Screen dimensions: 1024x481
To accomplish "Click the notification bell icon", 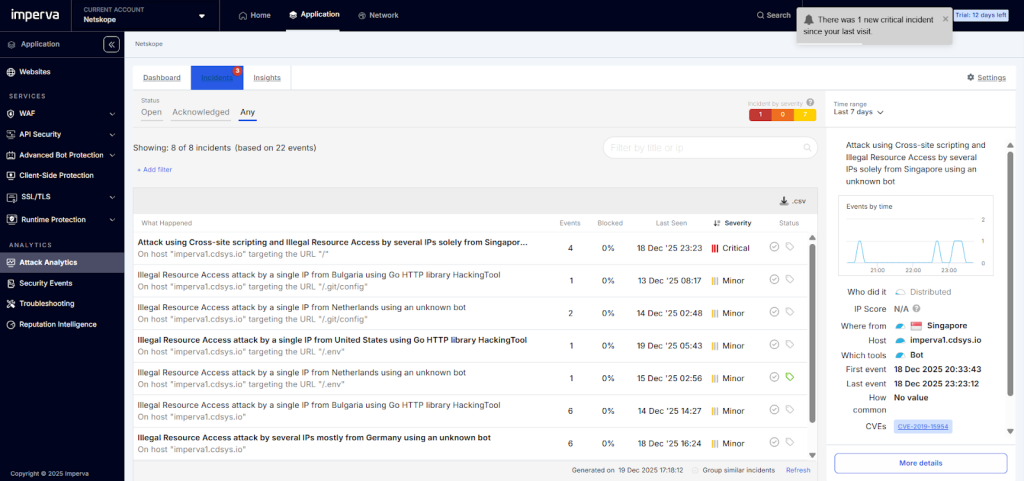I will coord(809,20).
